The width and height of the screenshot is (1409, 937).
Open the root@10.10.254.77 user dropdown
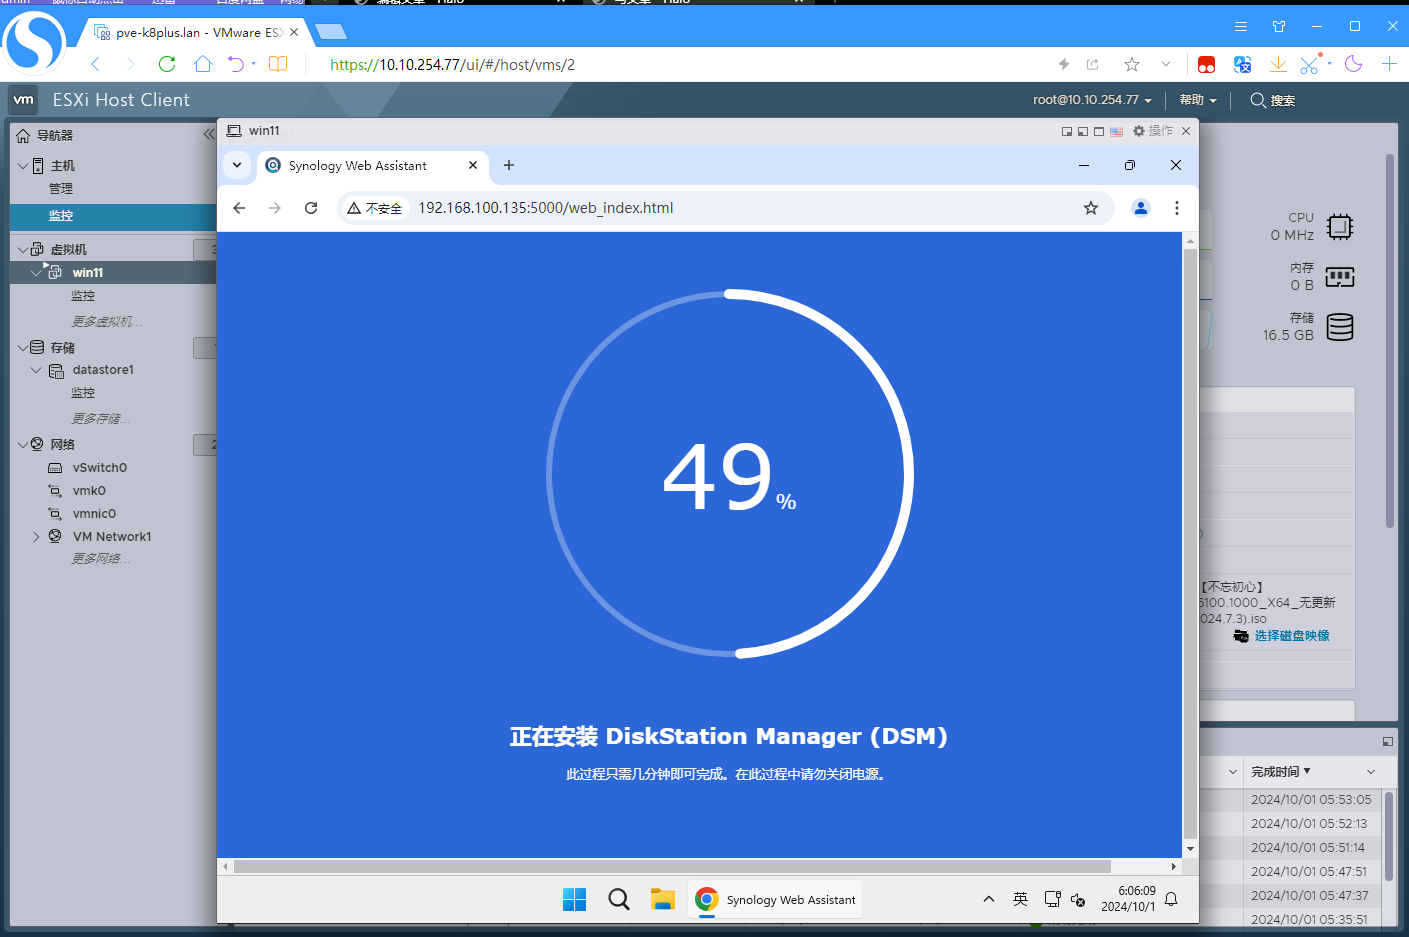(x=1092, y=100)
